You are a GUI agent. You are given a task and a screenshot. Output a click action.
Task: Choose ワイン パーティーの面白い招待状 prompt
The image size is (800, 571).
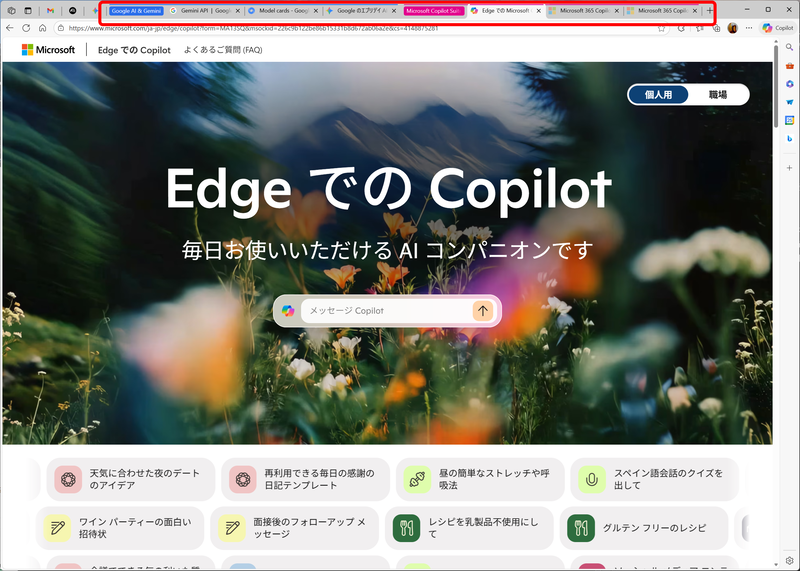pyautogui.click(x=120, y=528)
